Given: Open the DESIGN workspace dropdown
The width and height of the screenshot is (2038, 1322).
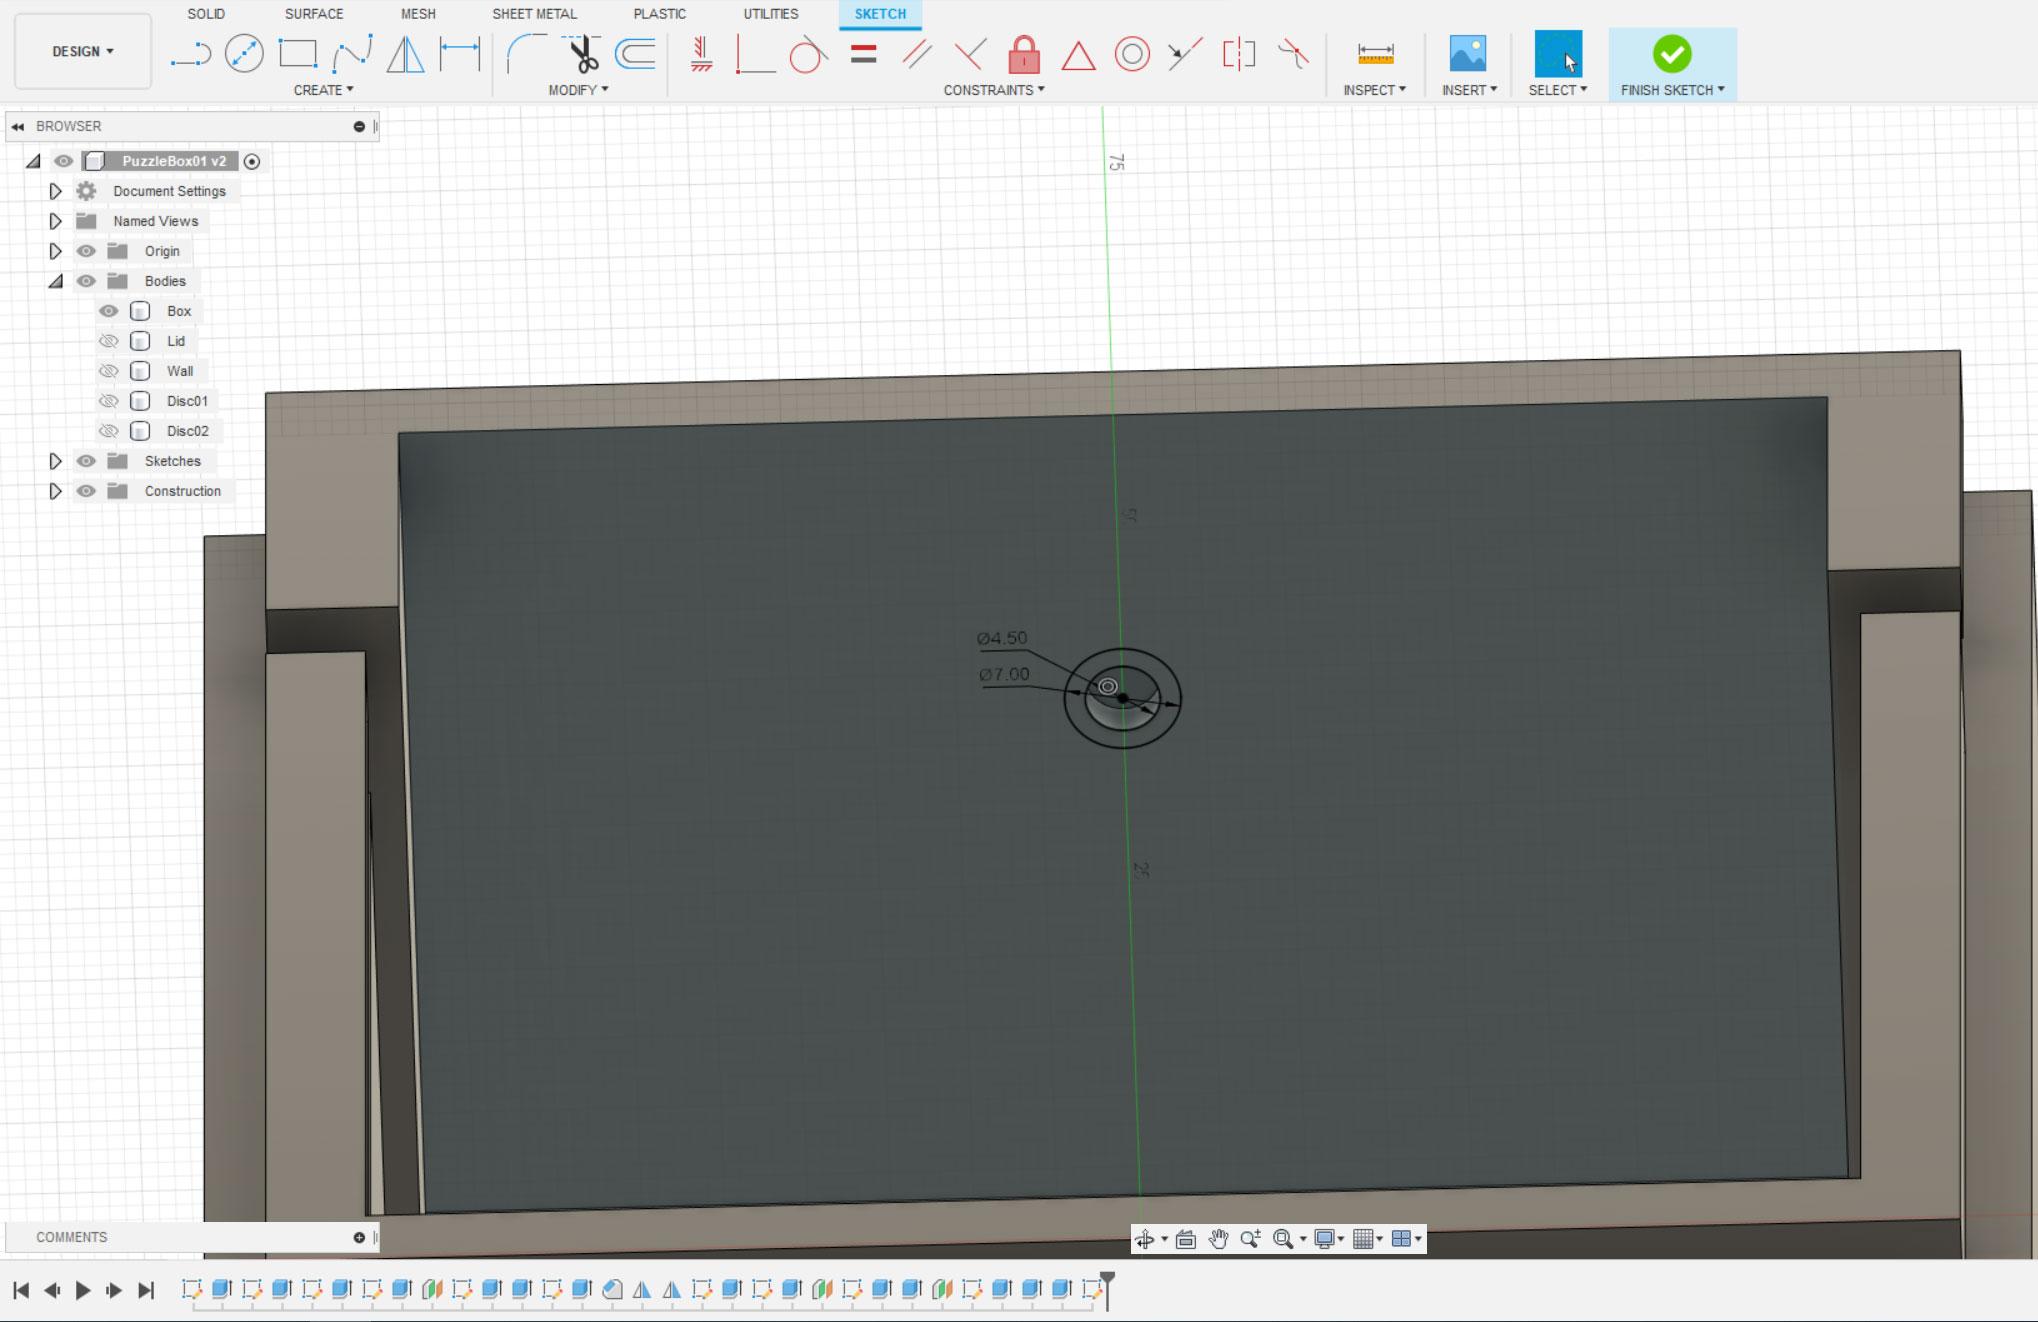Looking at the screenshot, I should coord(83,51).
